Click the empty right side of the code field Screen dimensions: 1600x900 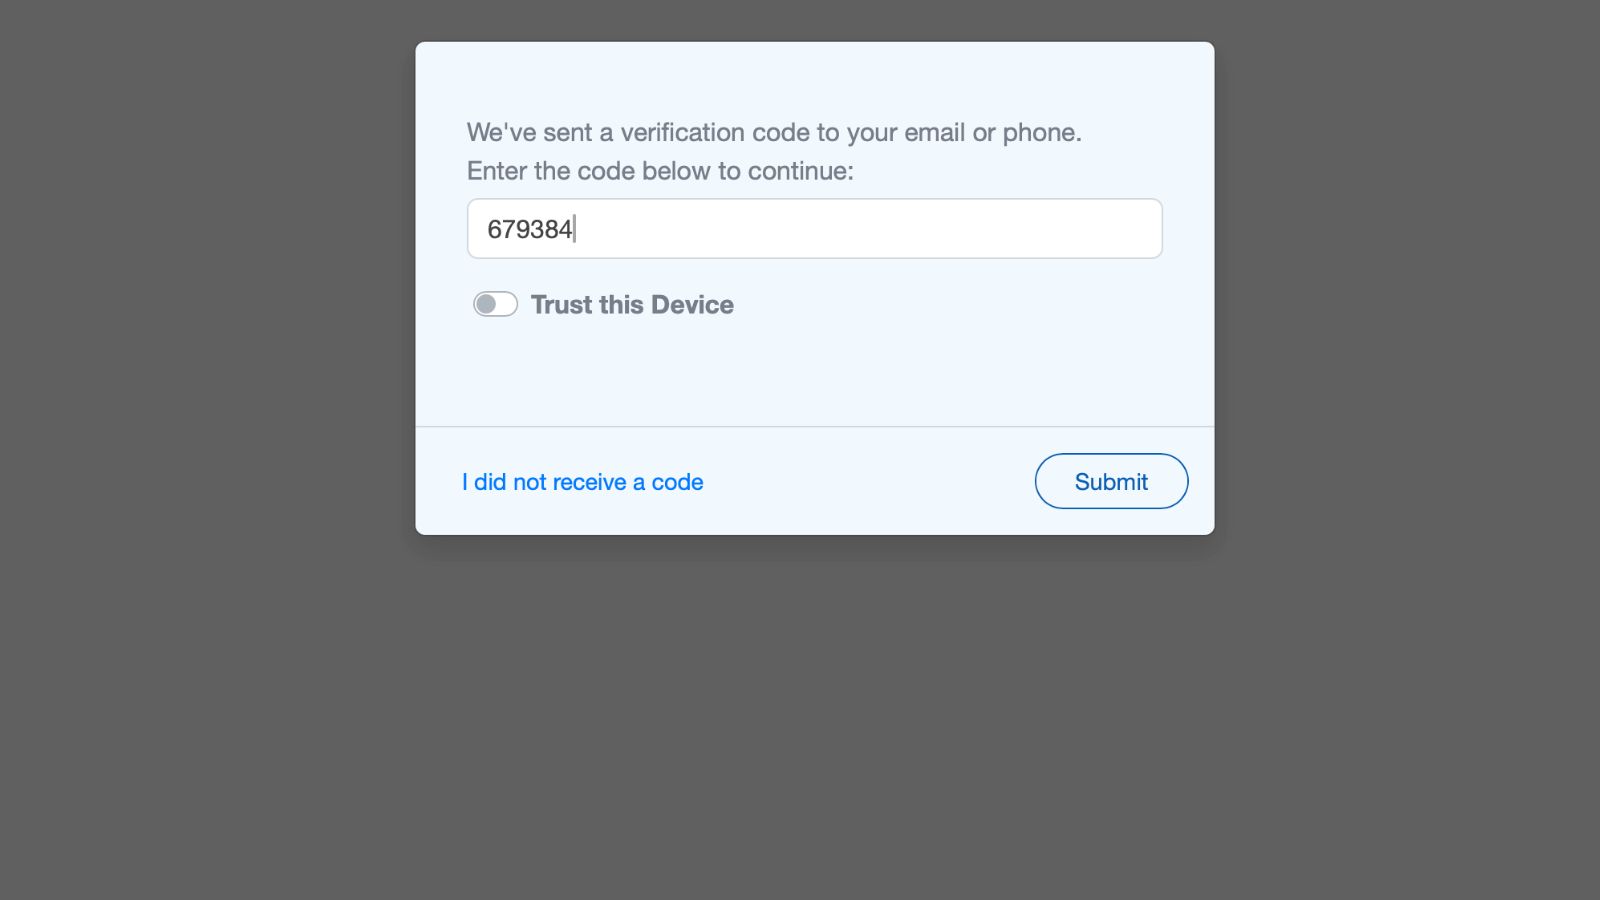click(x=900, y=229)
